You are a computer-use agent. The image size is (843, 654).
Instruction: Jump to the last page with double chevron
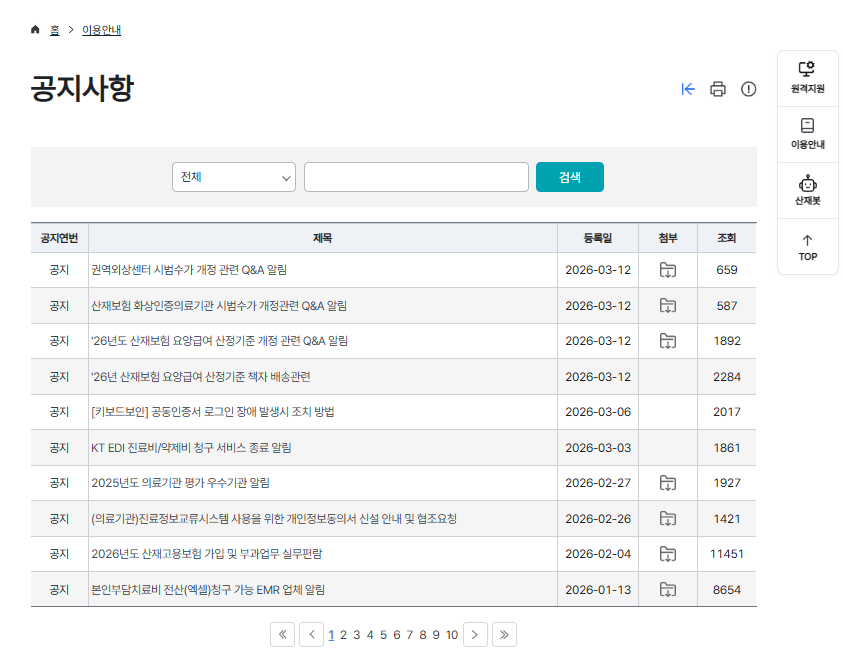click(504, 634)
